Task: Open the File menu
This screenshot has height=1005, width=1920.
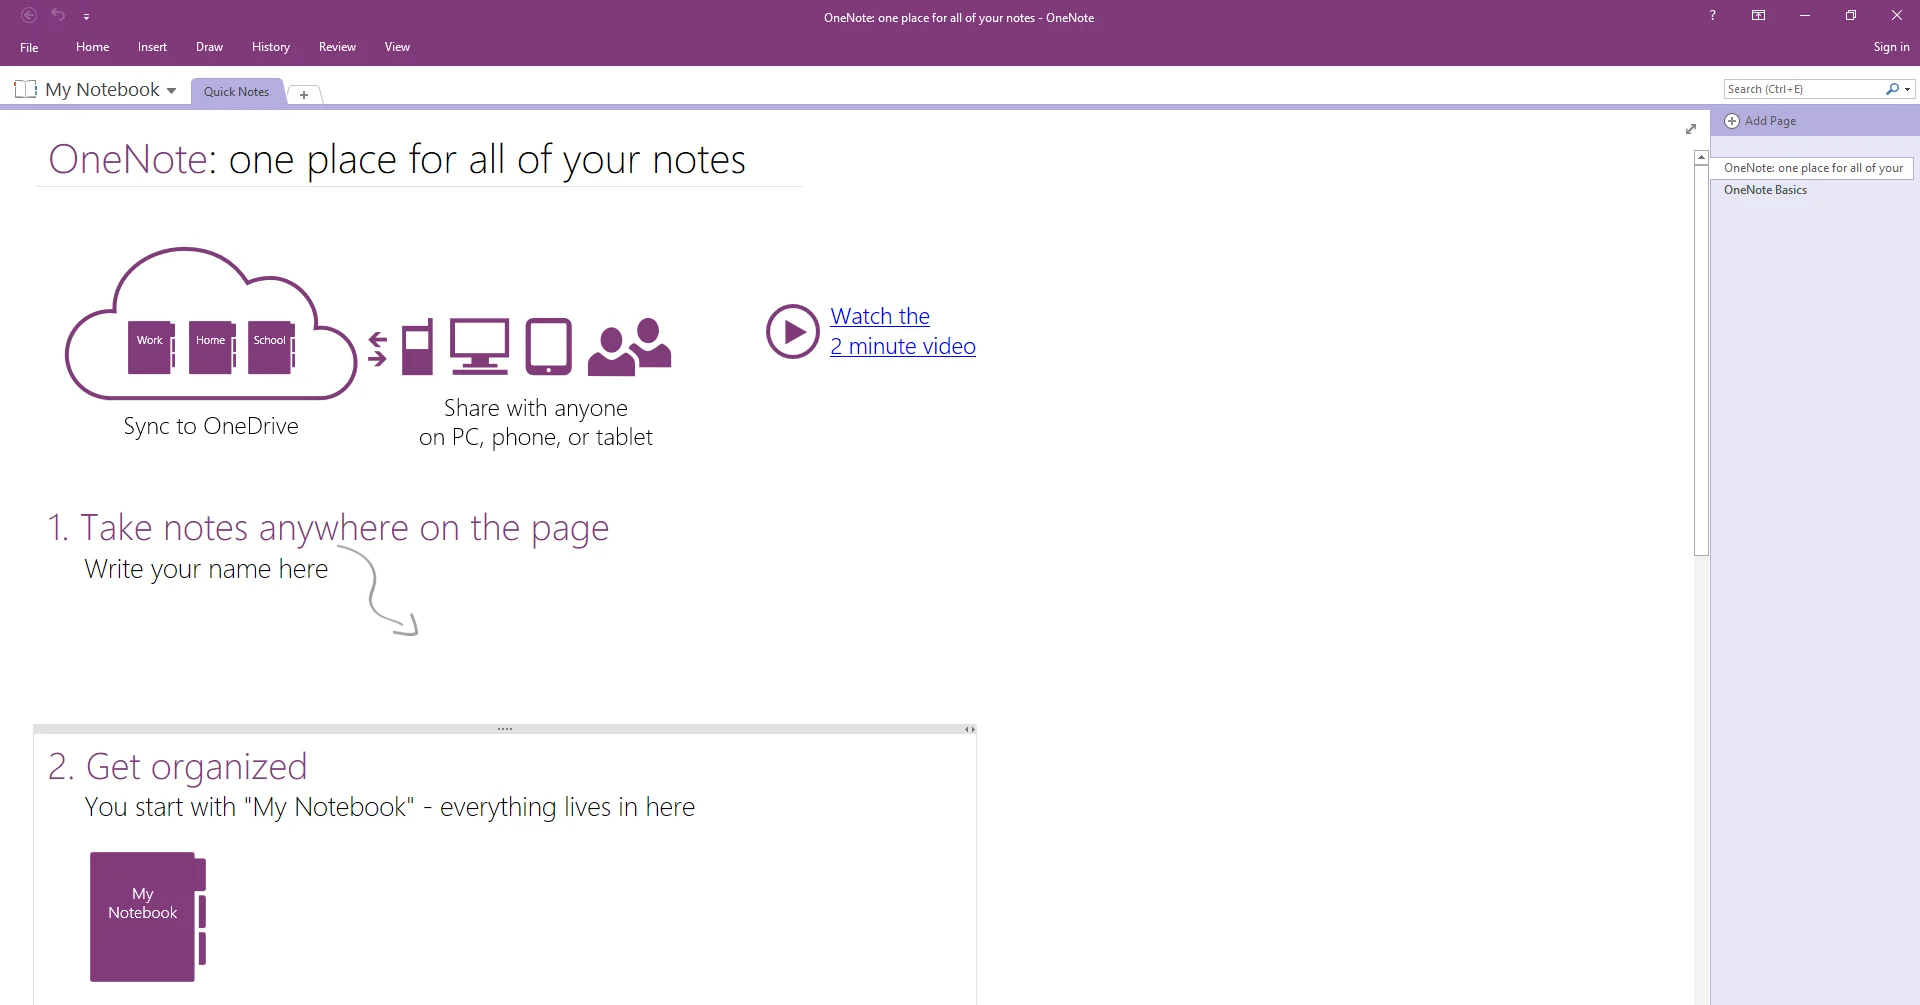Action: [29, 47]
